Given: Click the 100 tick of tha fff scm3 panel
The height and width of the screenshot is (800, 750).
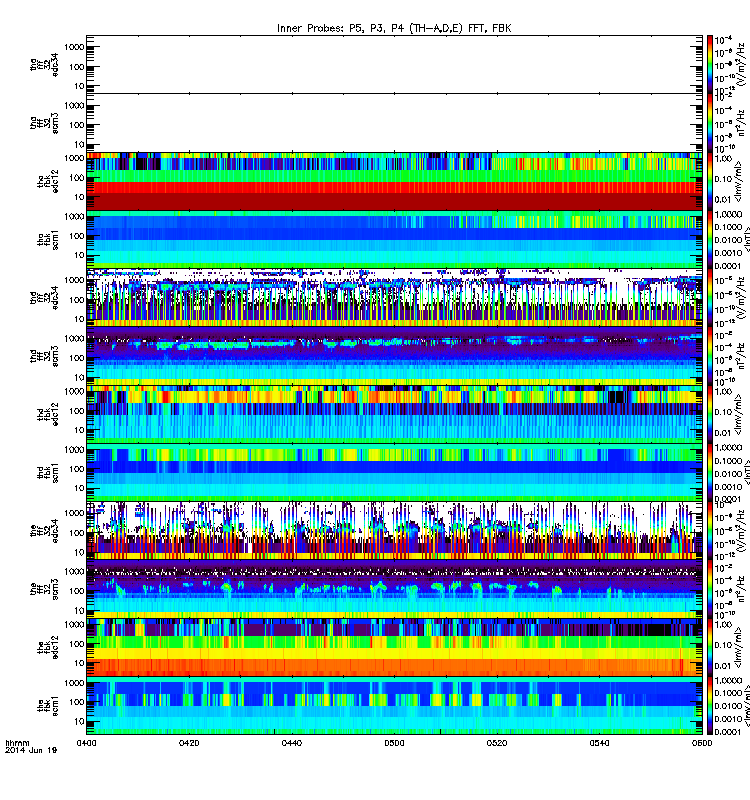Looking at the screenshot, I should coord(77,125).
